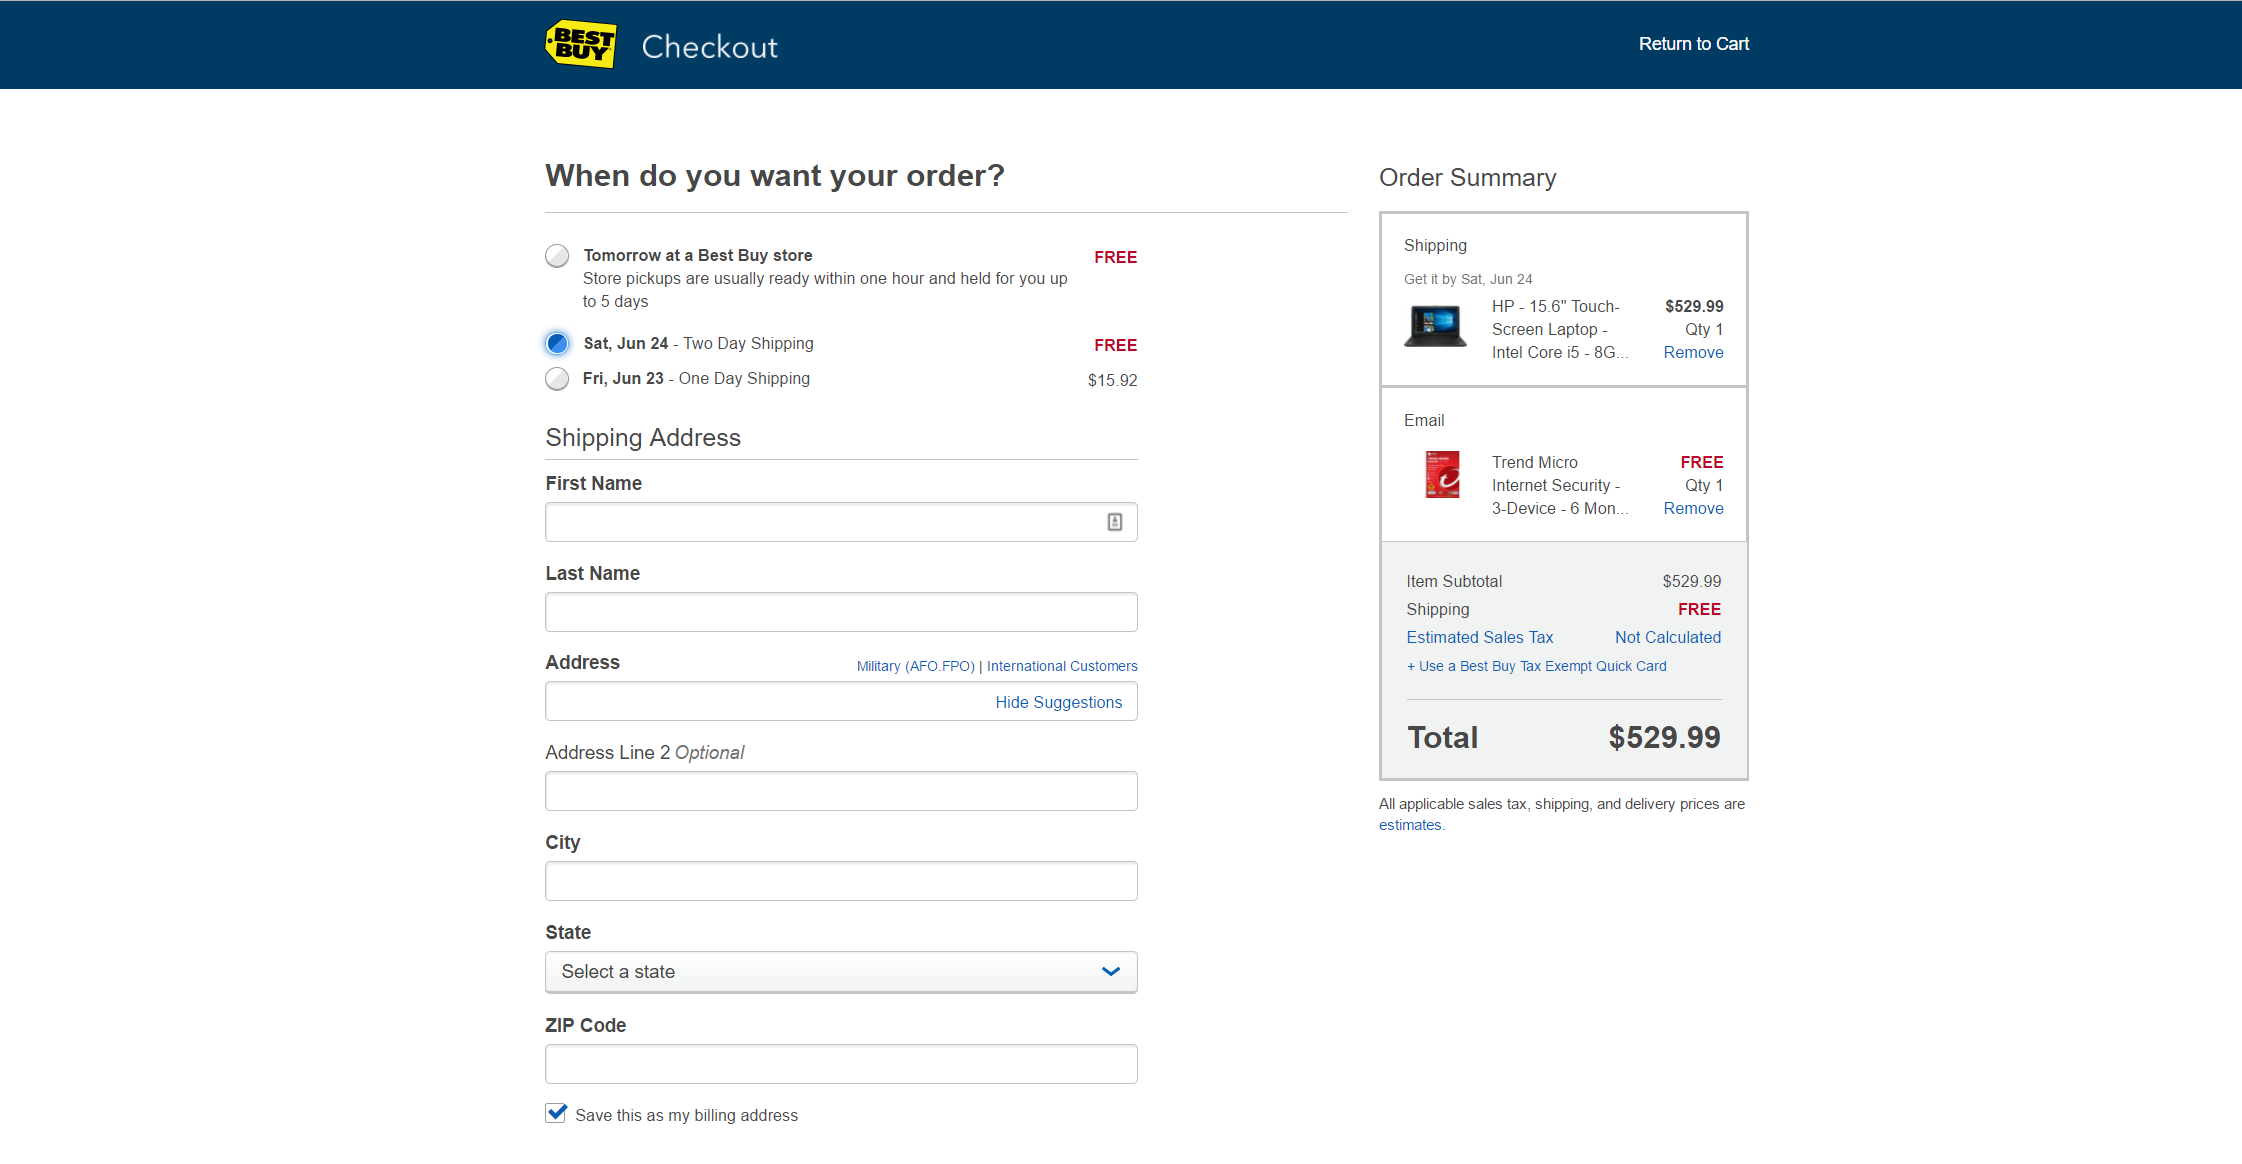Viewport: 2242px width, 1164px height.
Task: Focus the City input field
Action: (x=841, y=881)
